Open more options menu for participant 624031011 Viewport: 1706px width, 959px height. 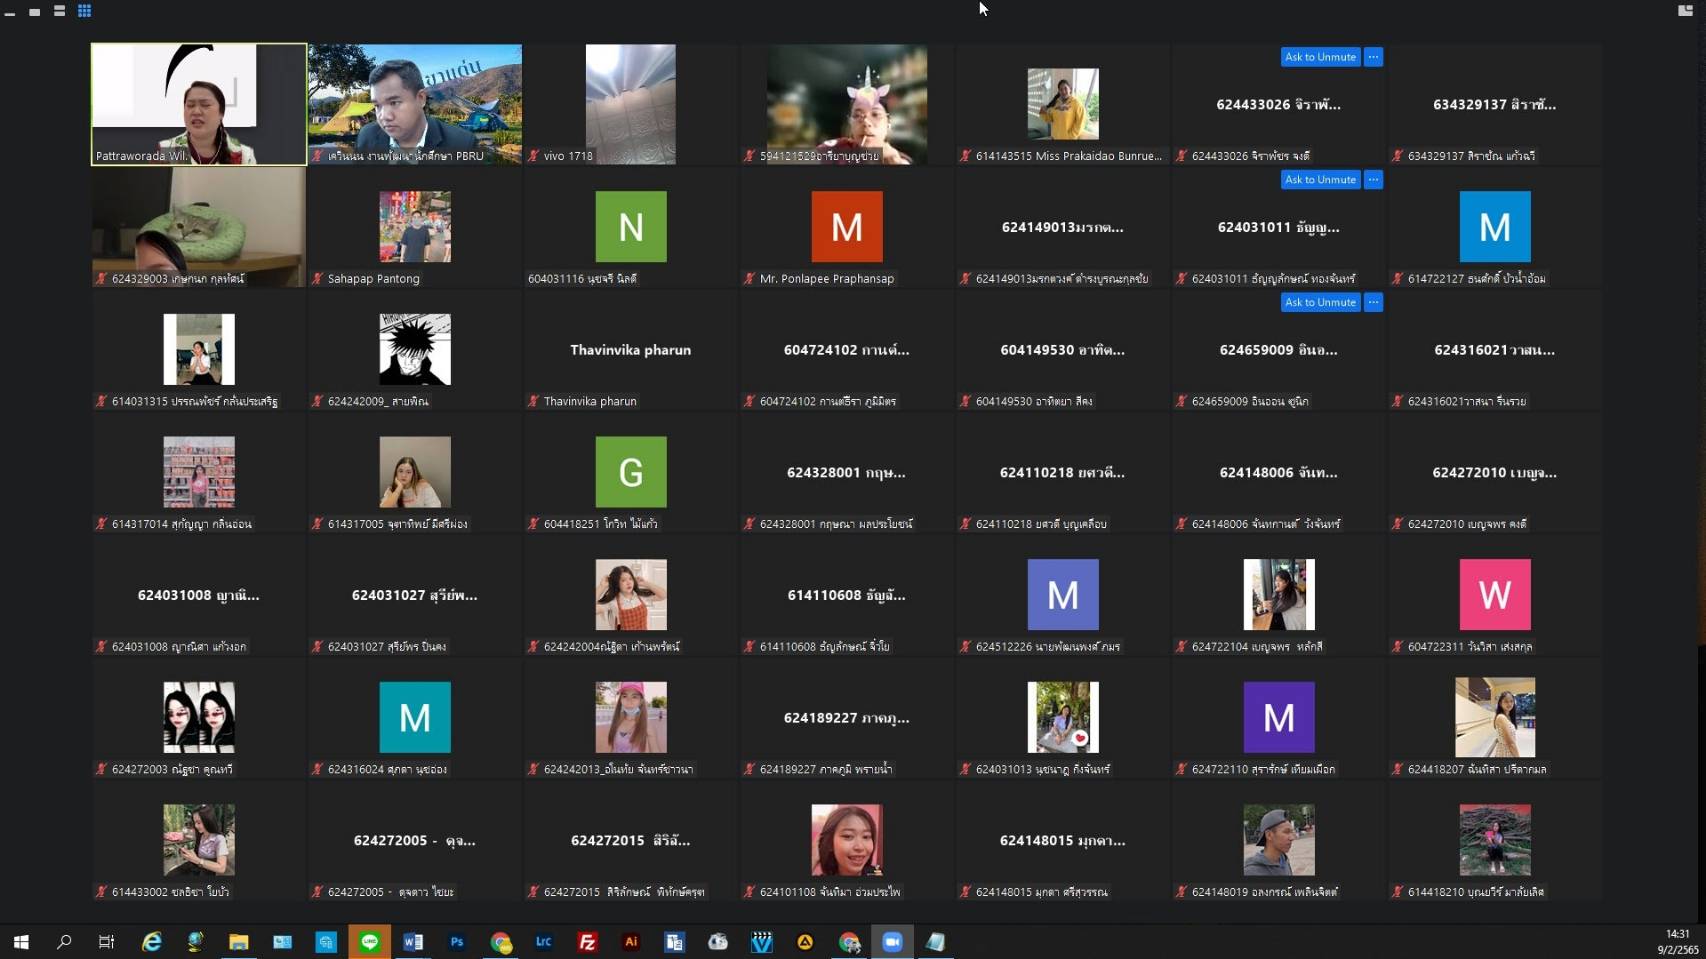click(1374, 180)
